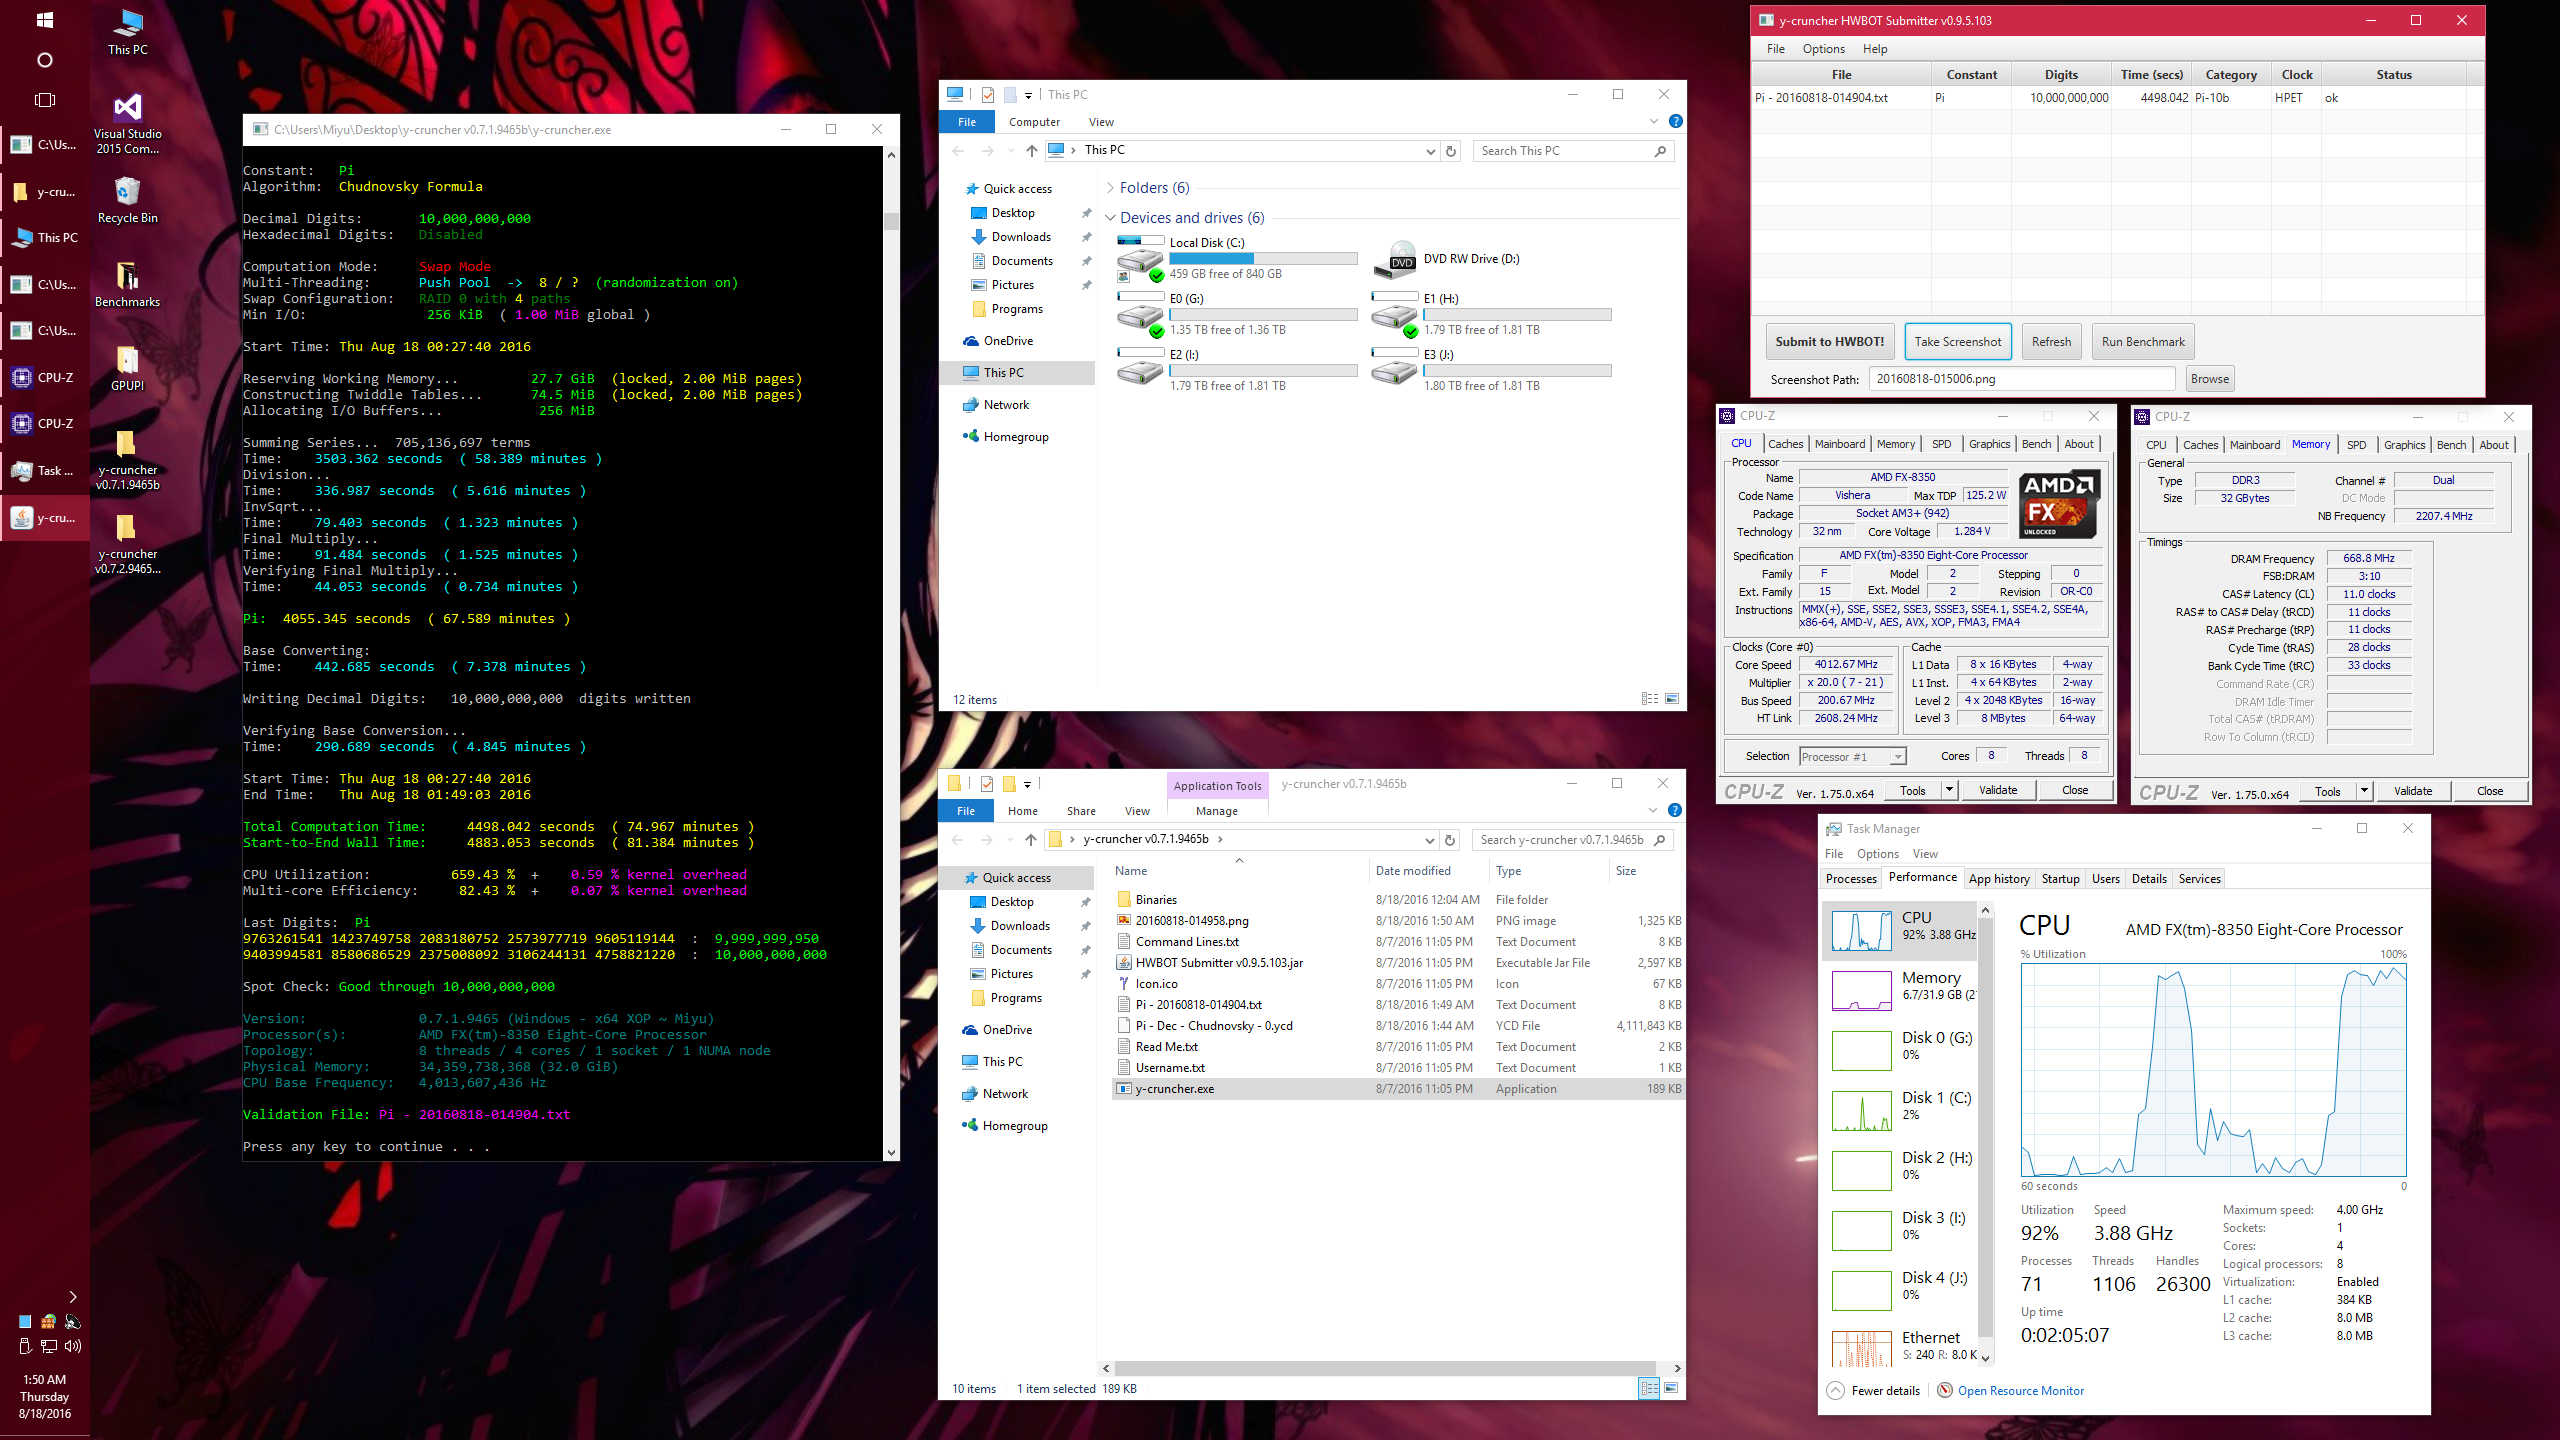The image size is (2560, 1440).
Task: Open Options menu in HWBOT Submitter
Action: click(1823, 48)
